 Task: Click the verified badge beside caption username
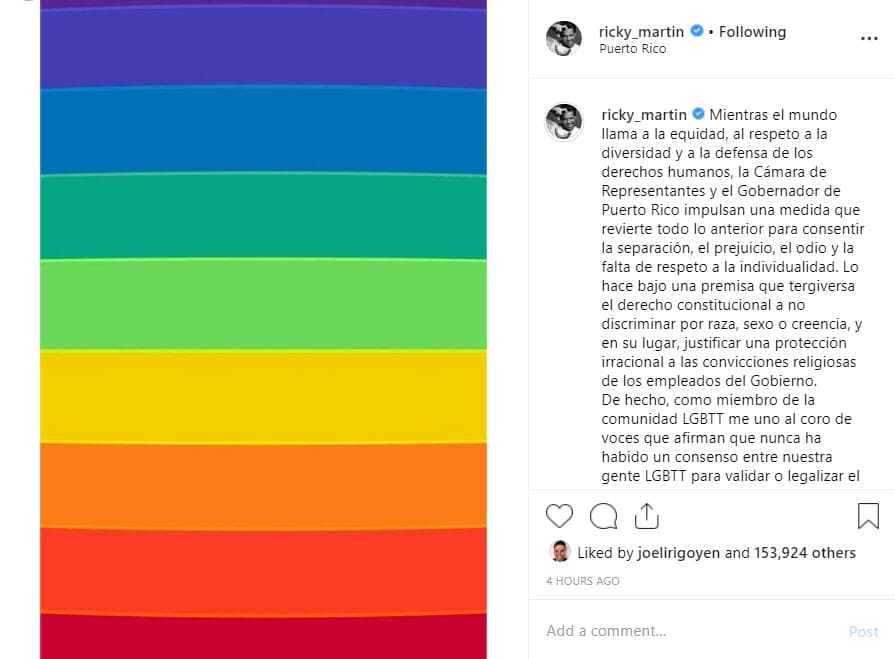(697, 115)
